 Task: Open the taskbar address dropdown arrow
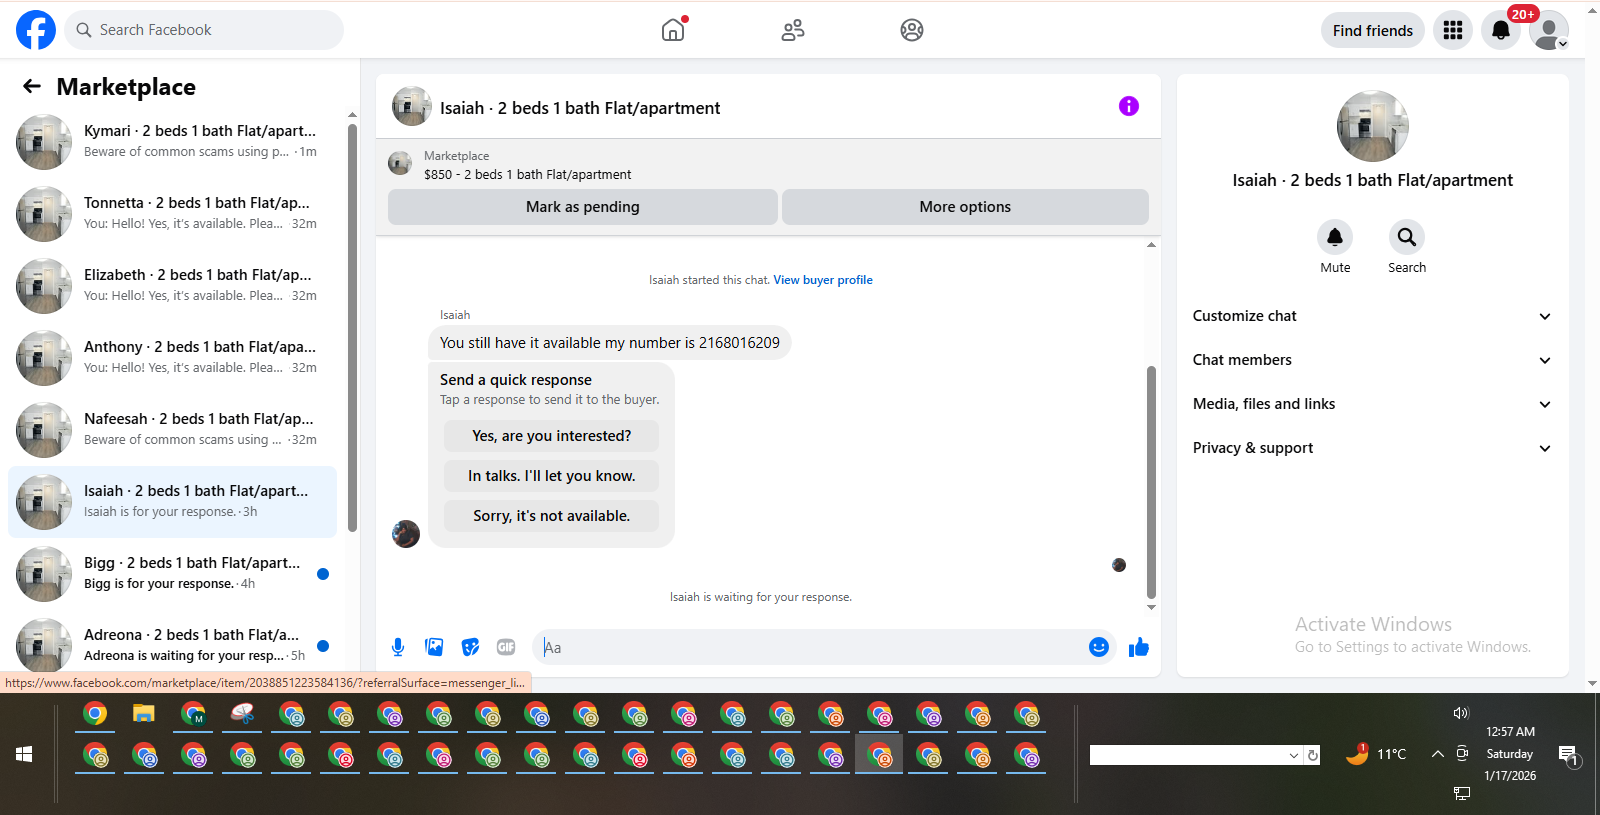pyautogui.click(x=1294, y=755)
